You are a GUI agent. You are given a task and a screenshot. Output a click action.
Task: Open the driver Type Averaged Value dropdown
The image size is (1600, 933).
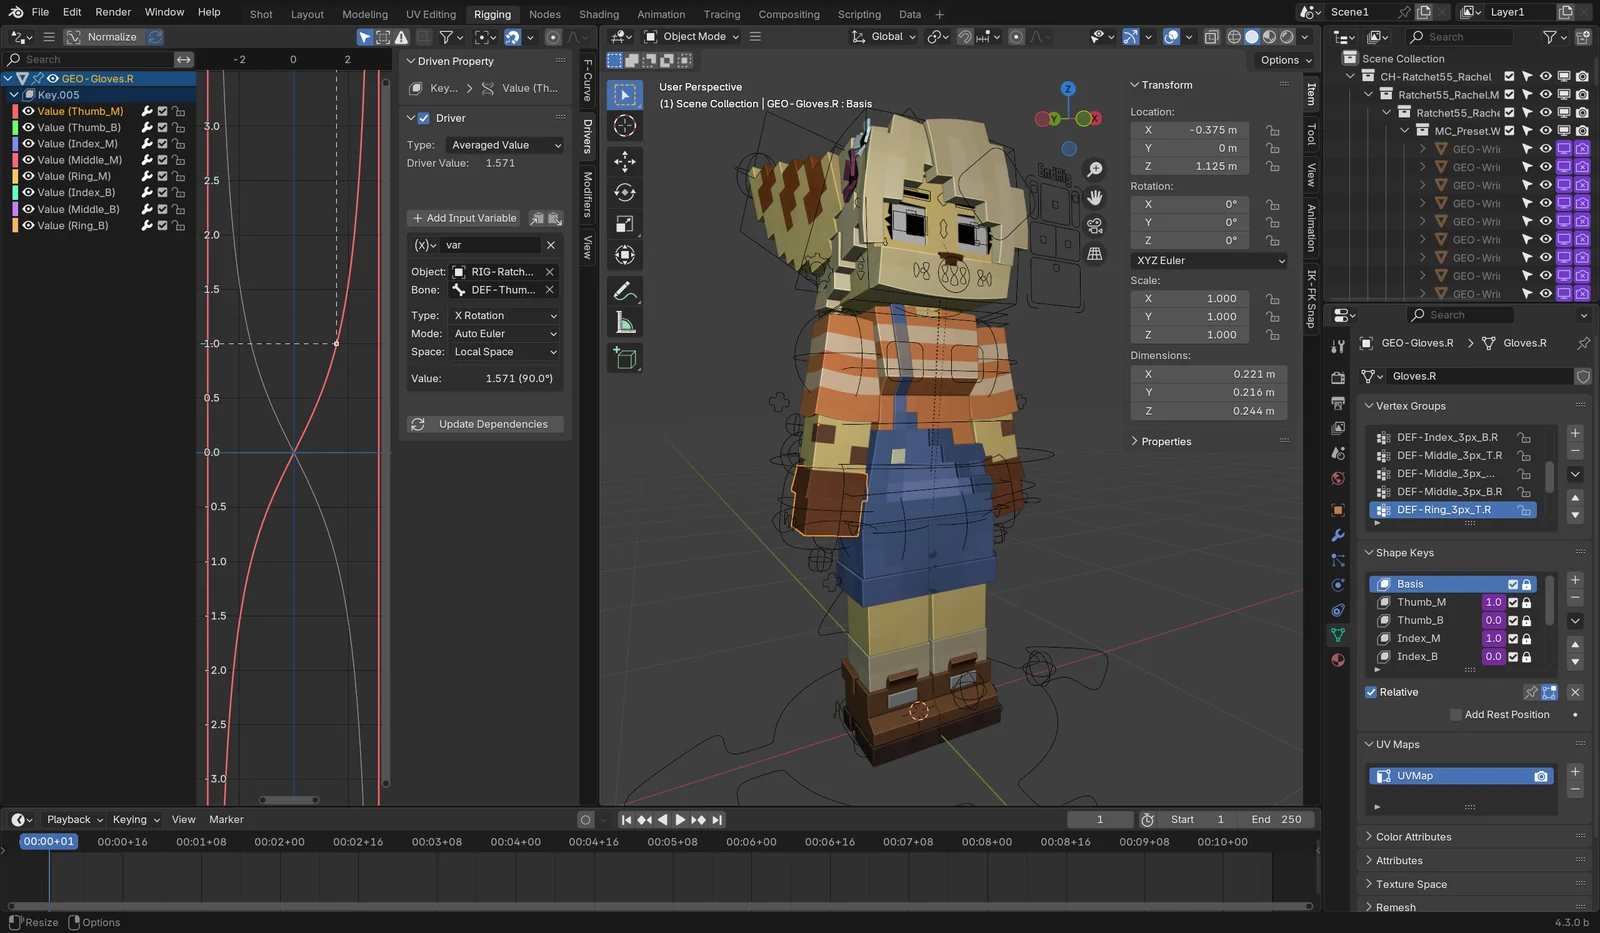505,145
